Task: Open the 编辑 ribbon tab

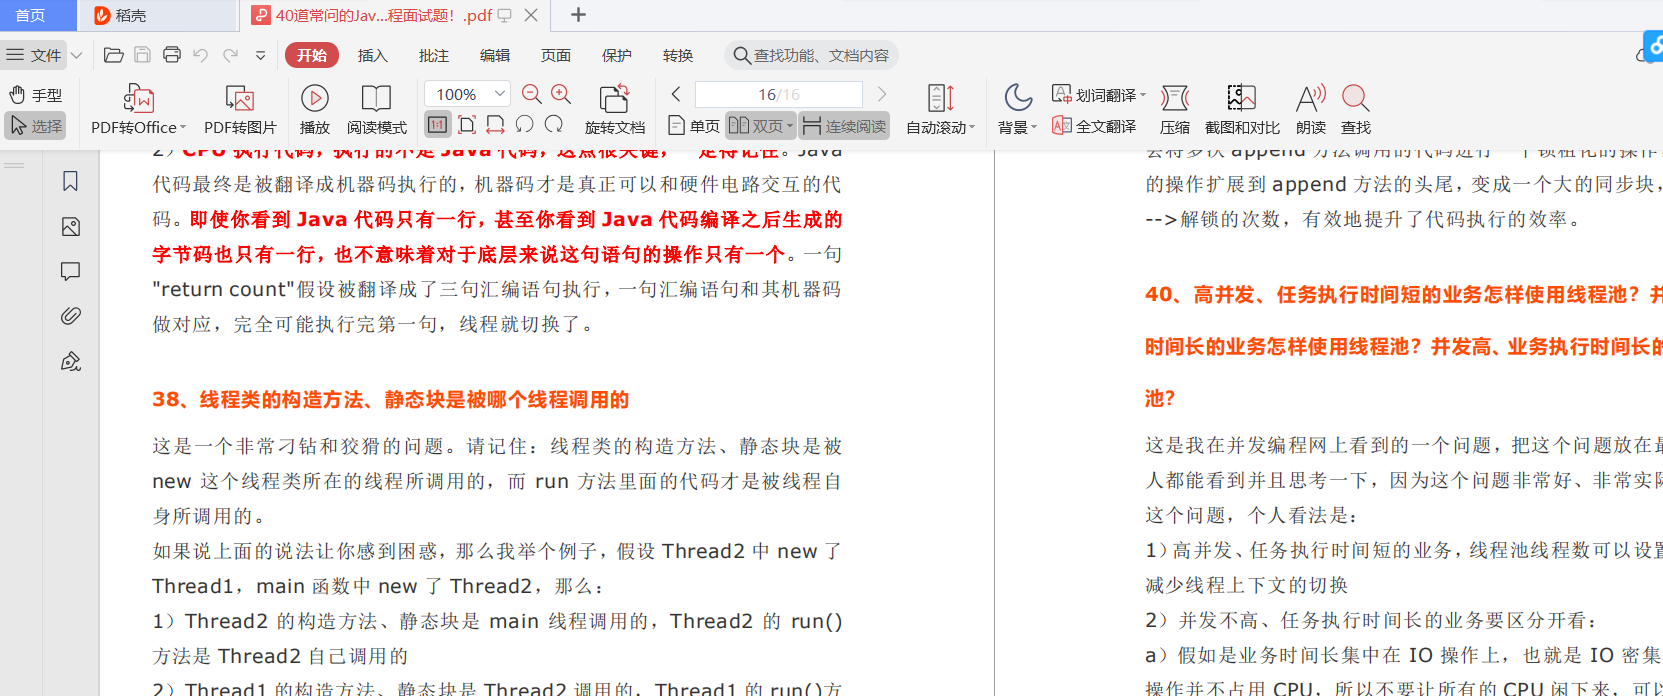Action: coord(495,55)
